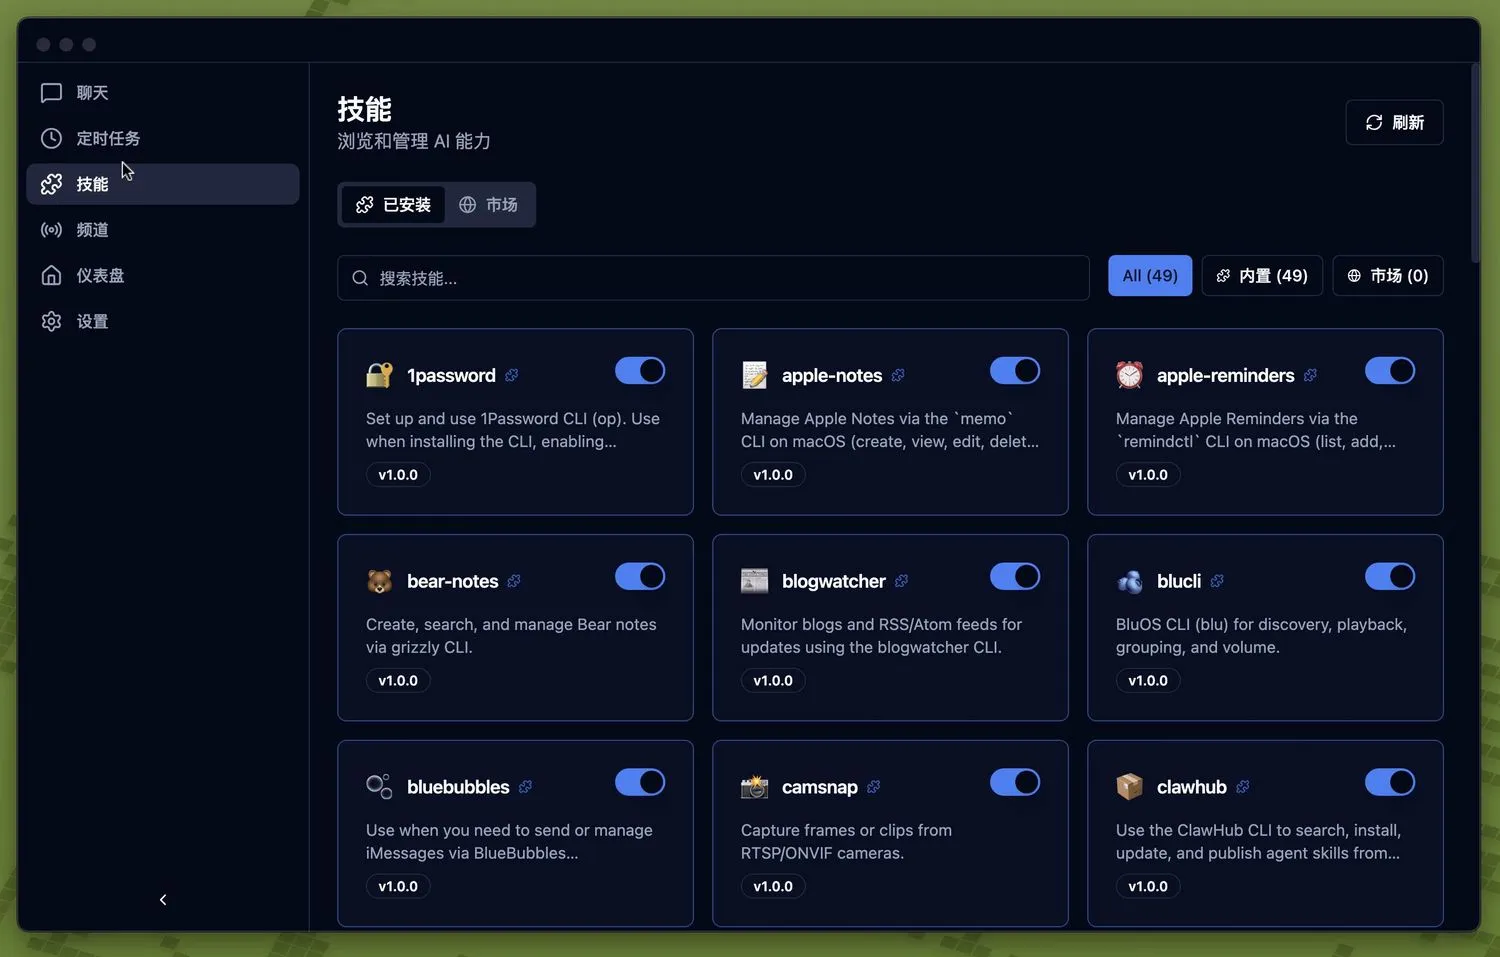Open the 聊天 chat icon in sidebar

[51, 93]
